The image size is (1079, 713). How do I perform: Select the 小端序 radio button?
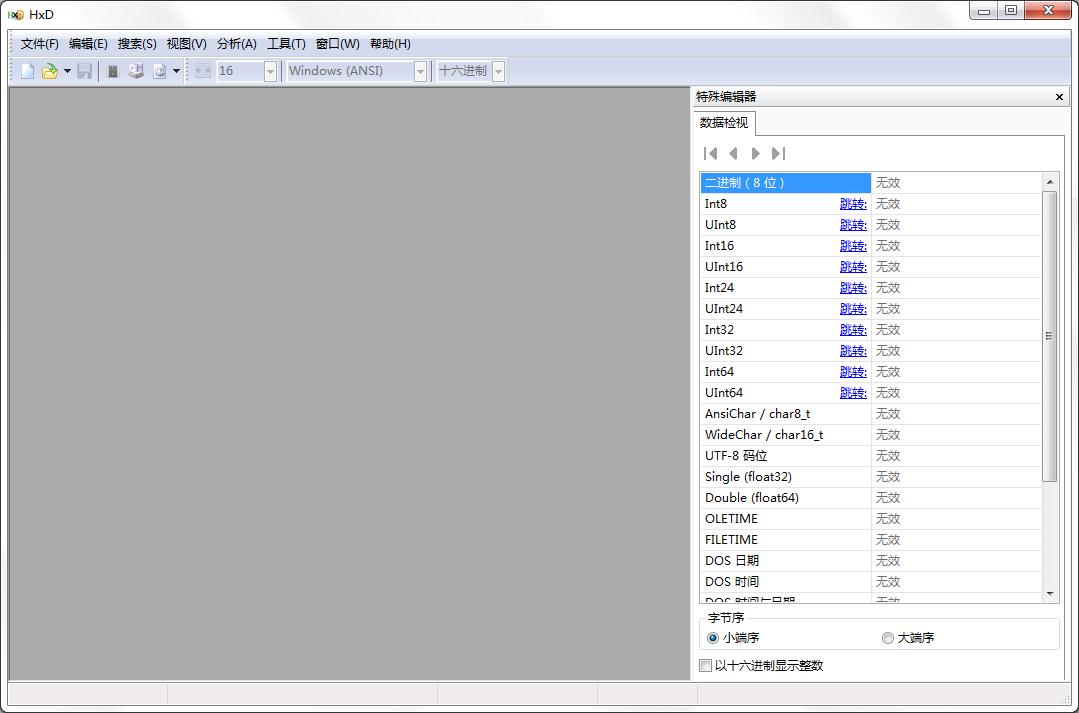click(709, 637)
